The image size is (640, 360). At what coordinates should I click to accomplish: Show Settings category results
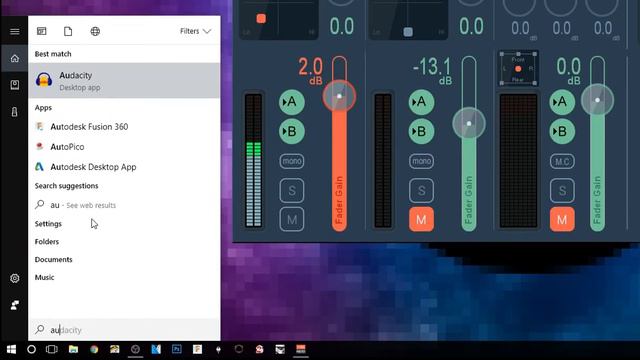[48, 224]
